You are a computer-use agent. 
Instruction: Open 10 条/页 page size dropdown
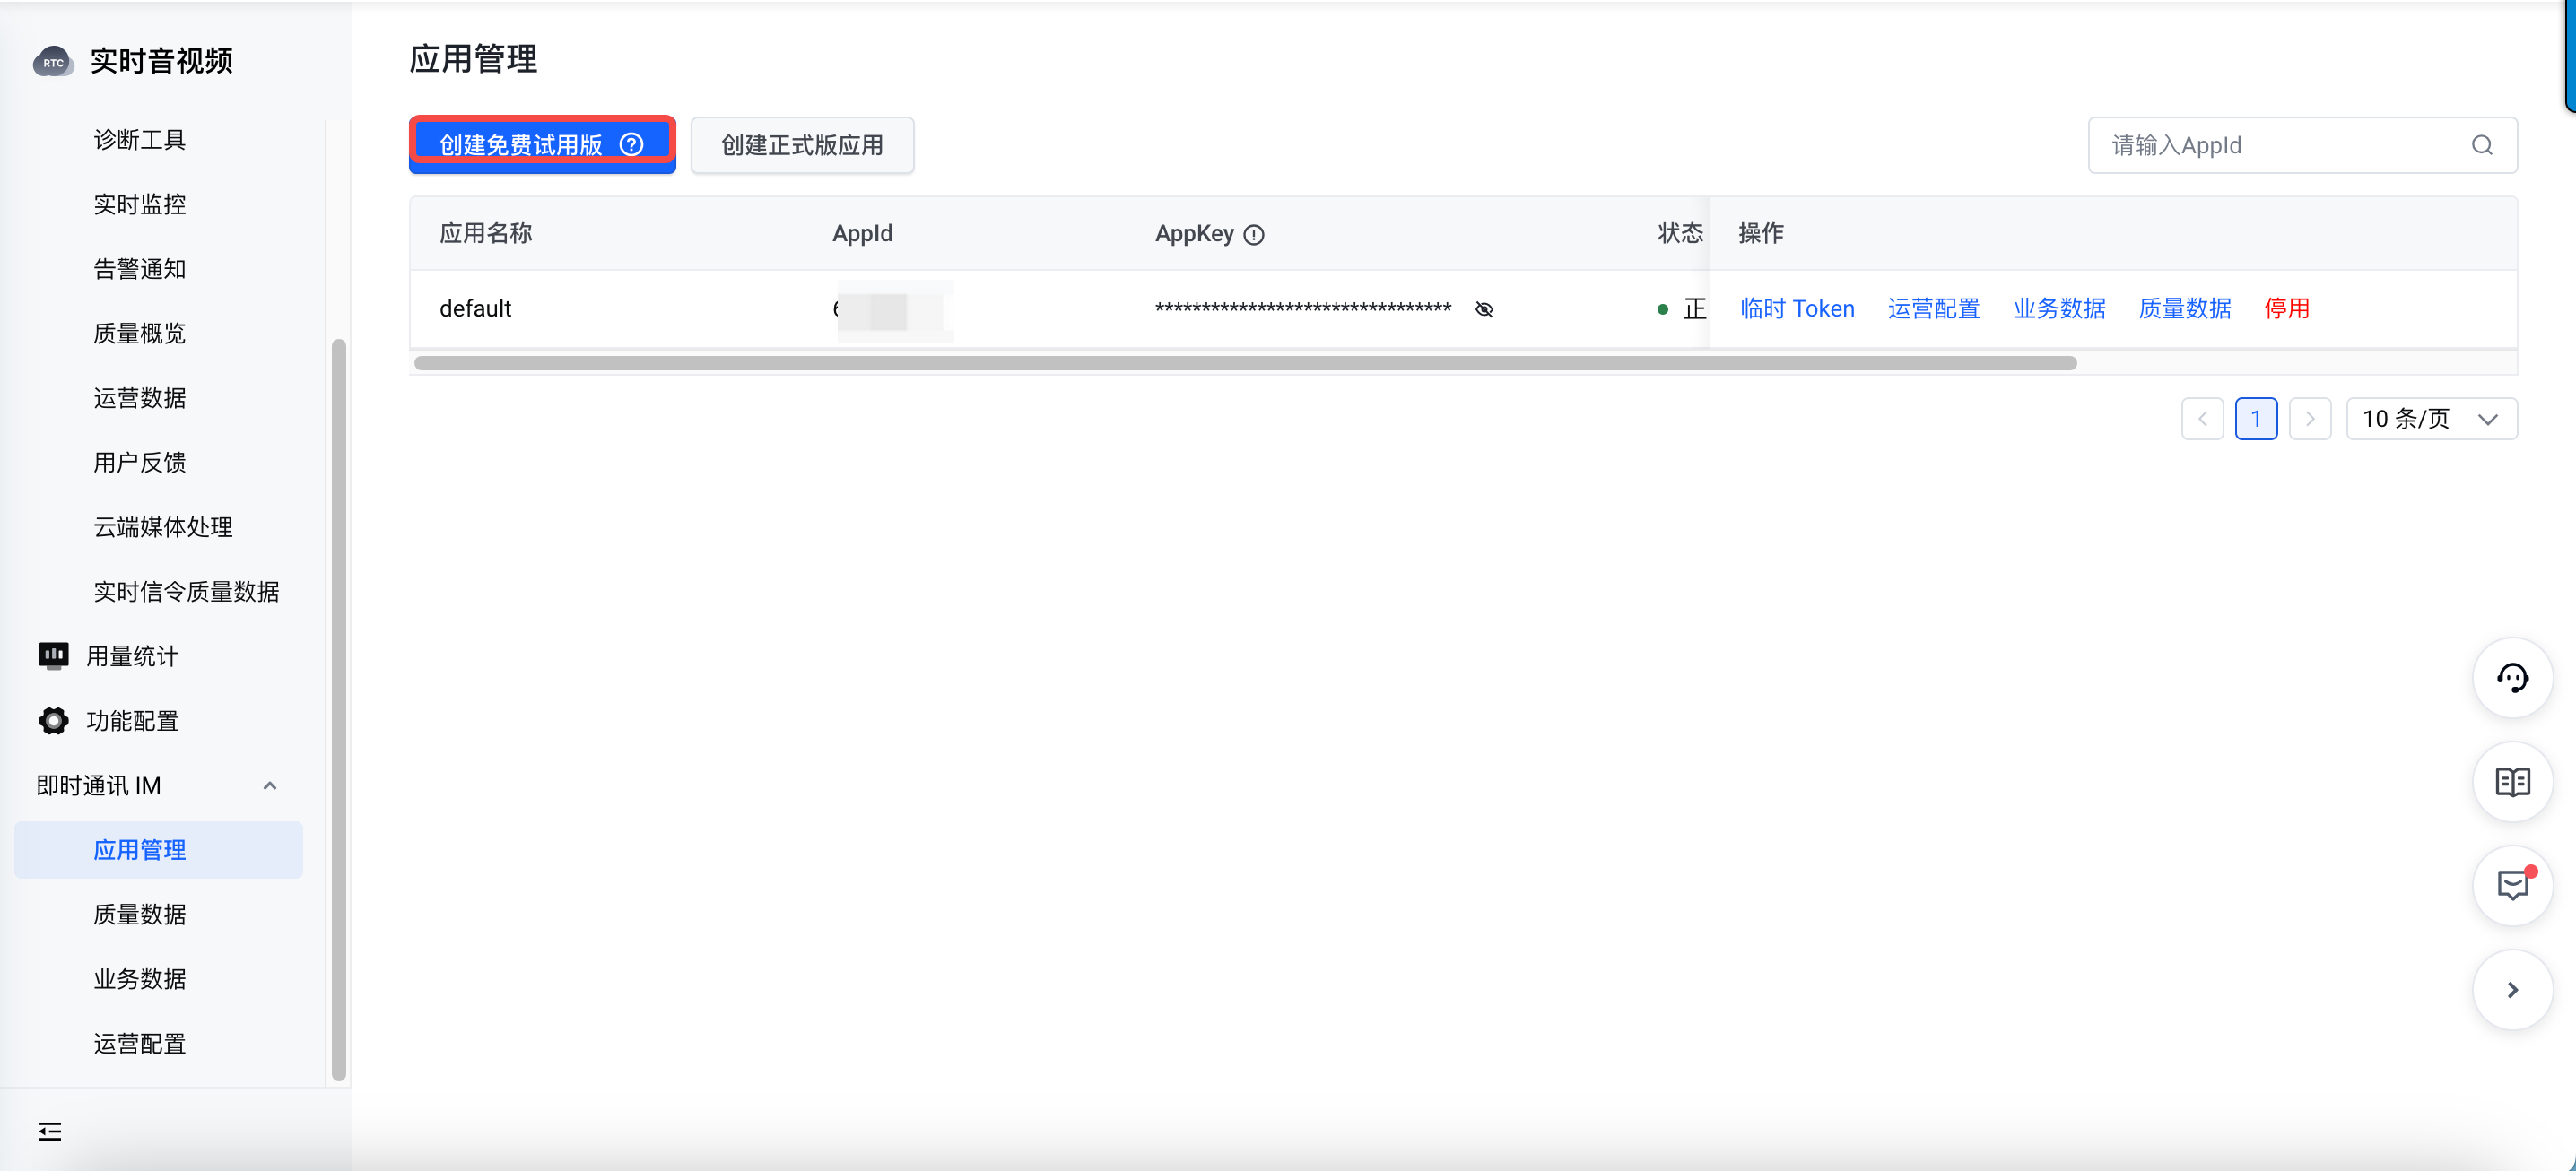pyautogui.click(x=2431, y=419)
